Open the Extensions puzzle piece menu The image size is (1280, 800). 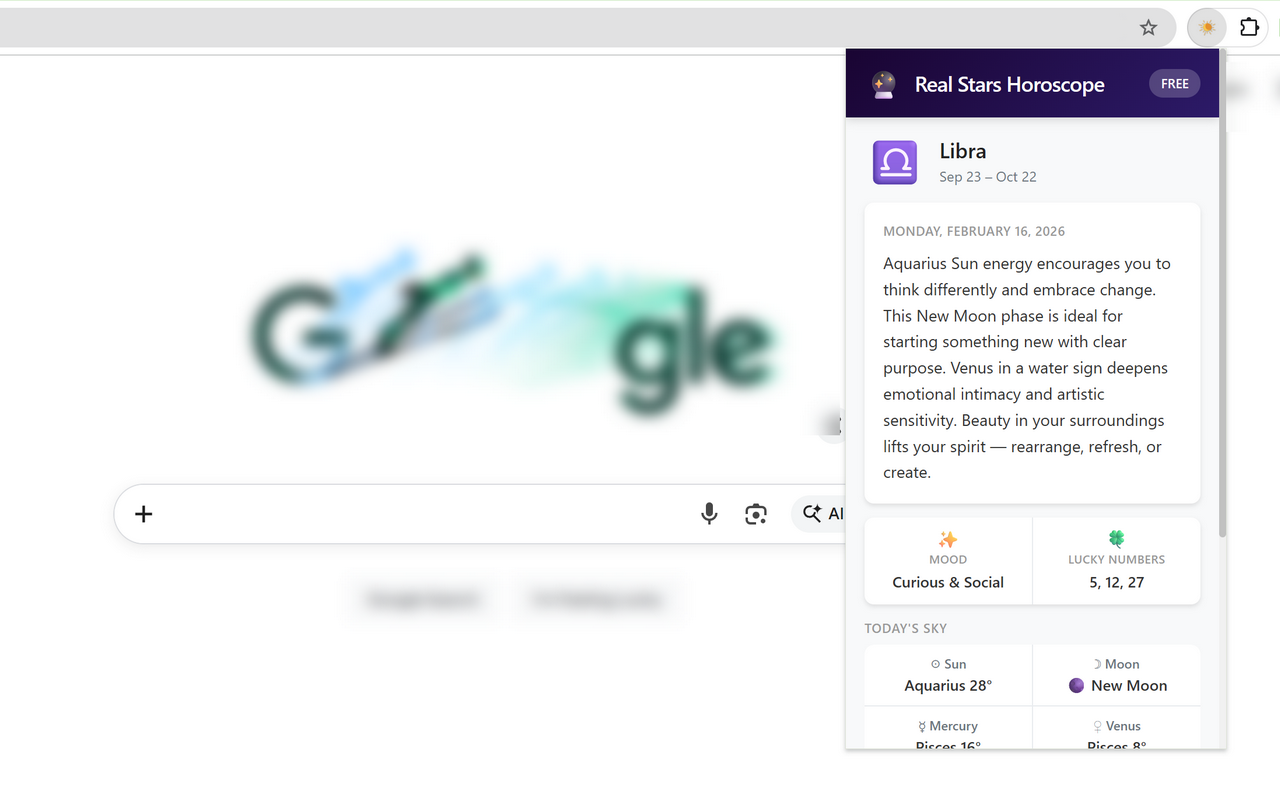point(1249,28)
